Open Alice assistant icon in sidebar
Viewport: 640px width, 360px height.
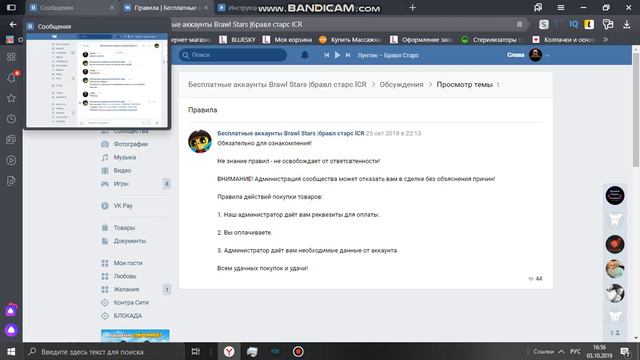[11, 330]
